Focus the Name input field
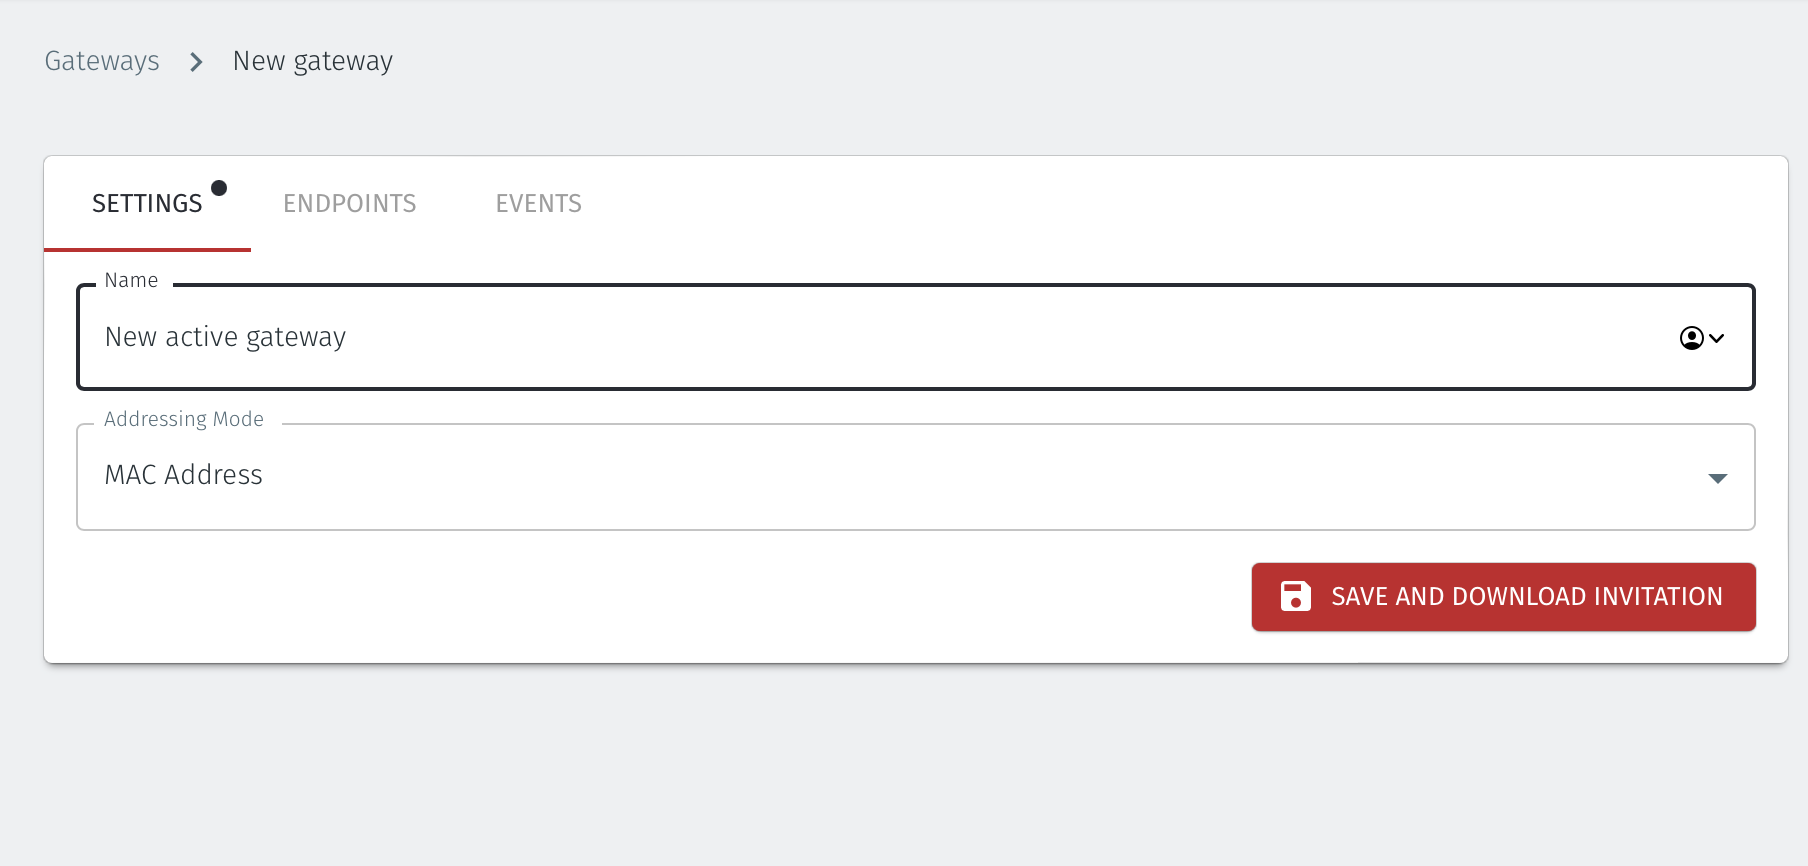 coord(900,337)
